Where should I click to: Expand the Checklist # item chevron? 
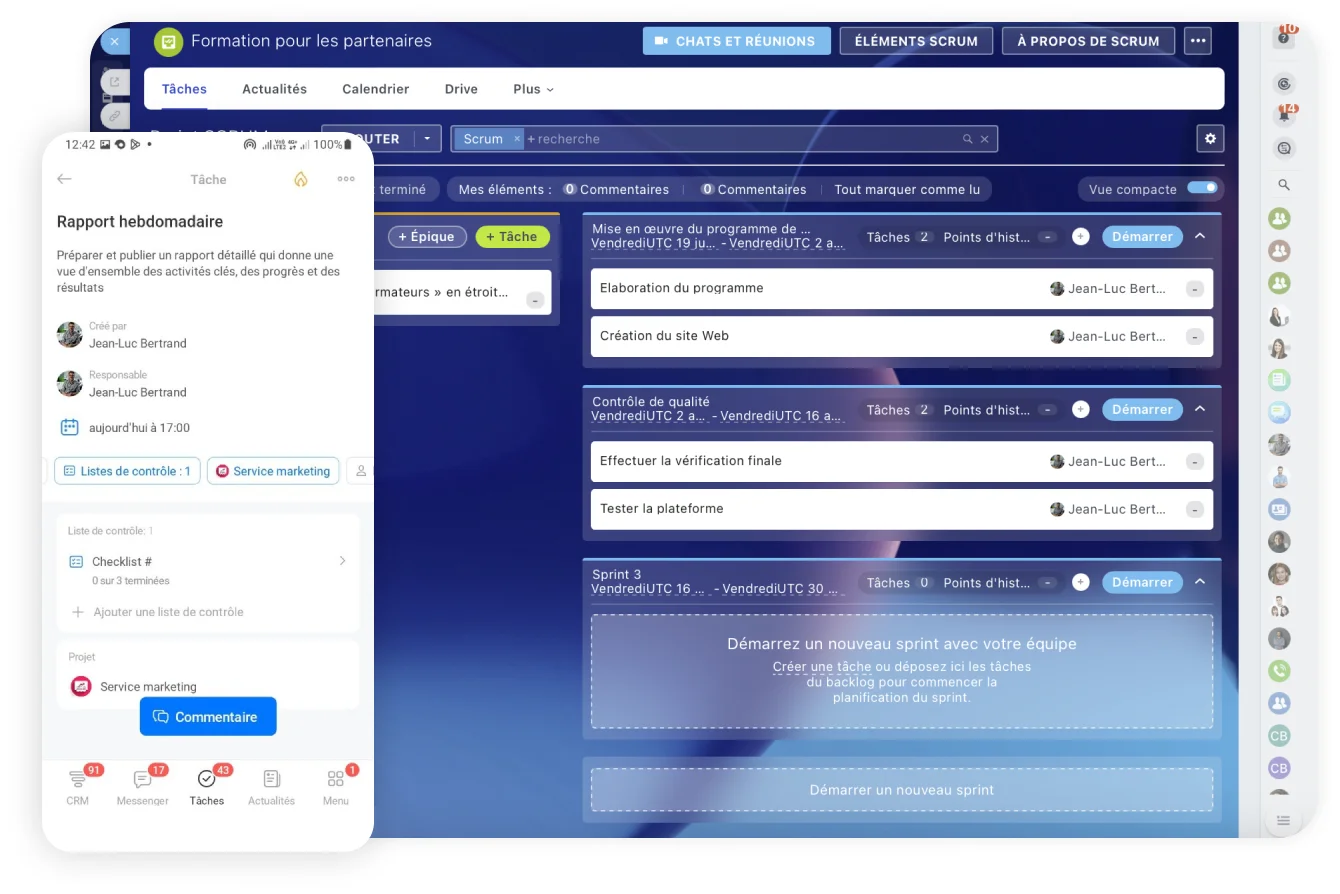(342, 561)
